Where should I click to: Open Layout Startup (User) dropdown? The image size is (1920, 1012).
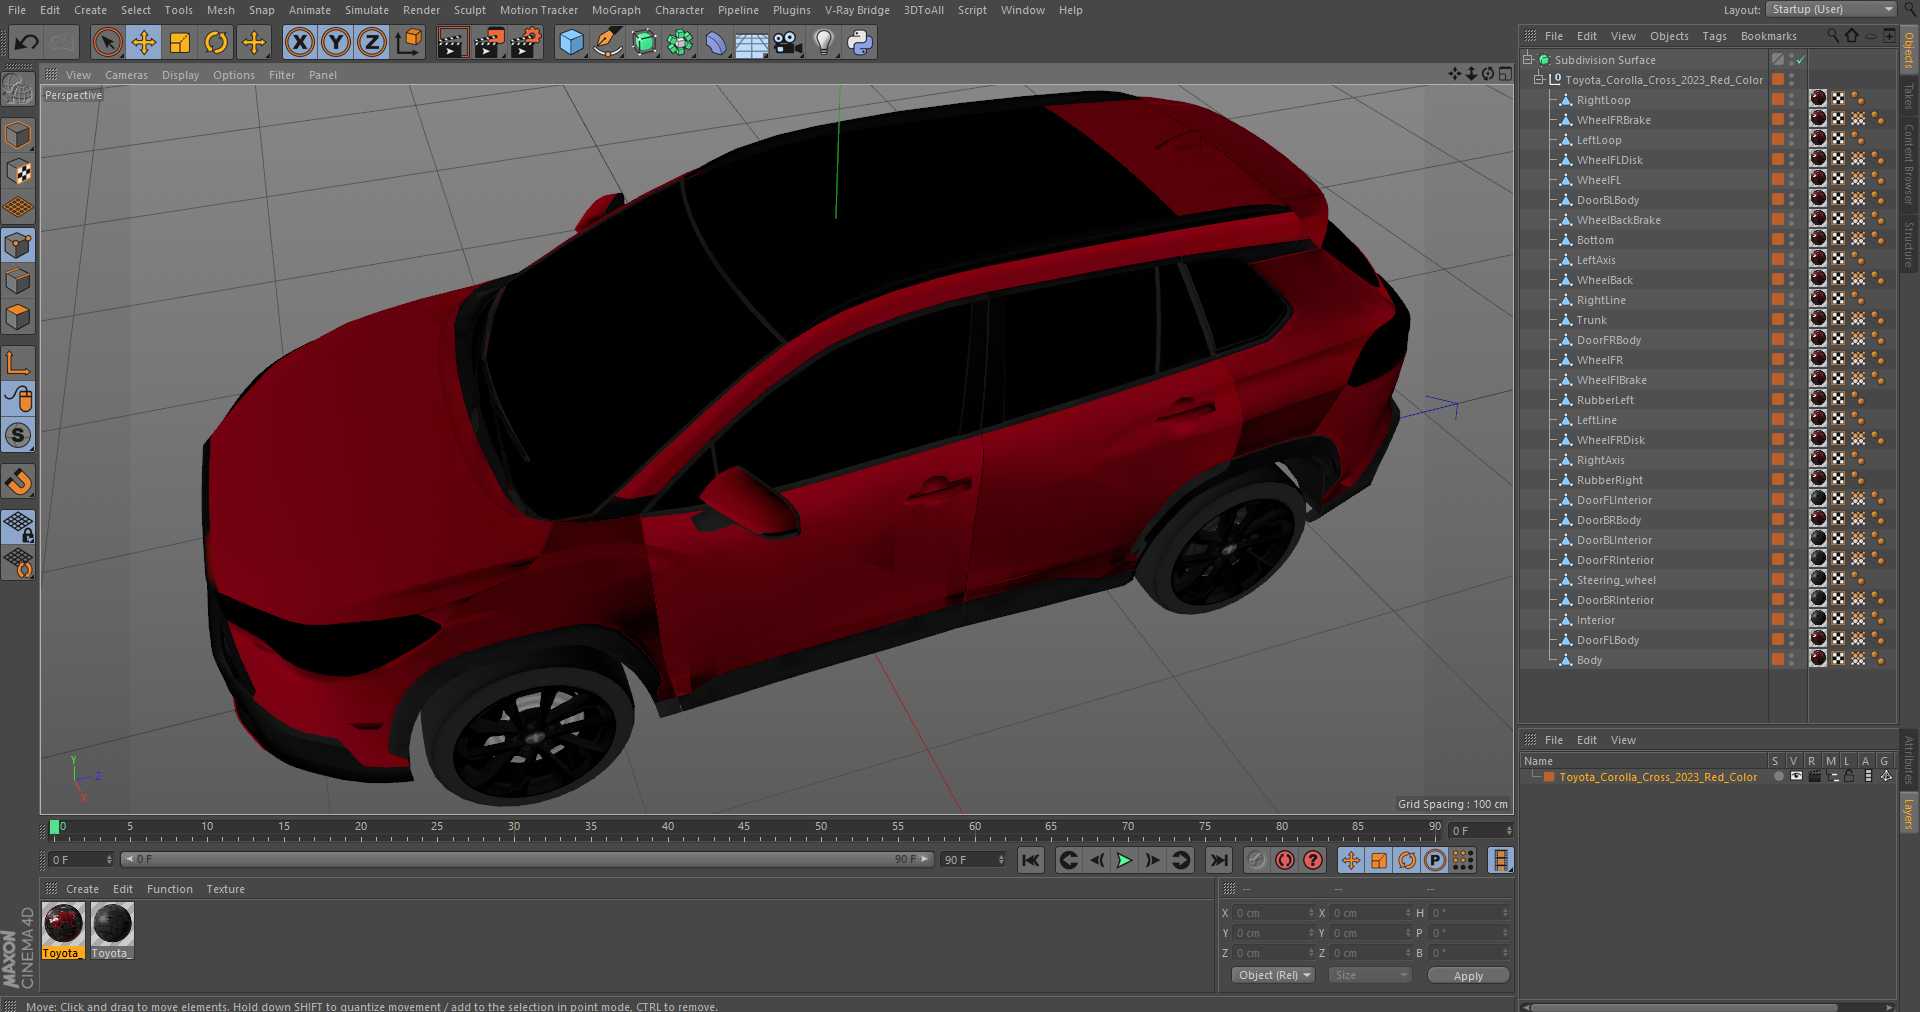click(1831, 9)
